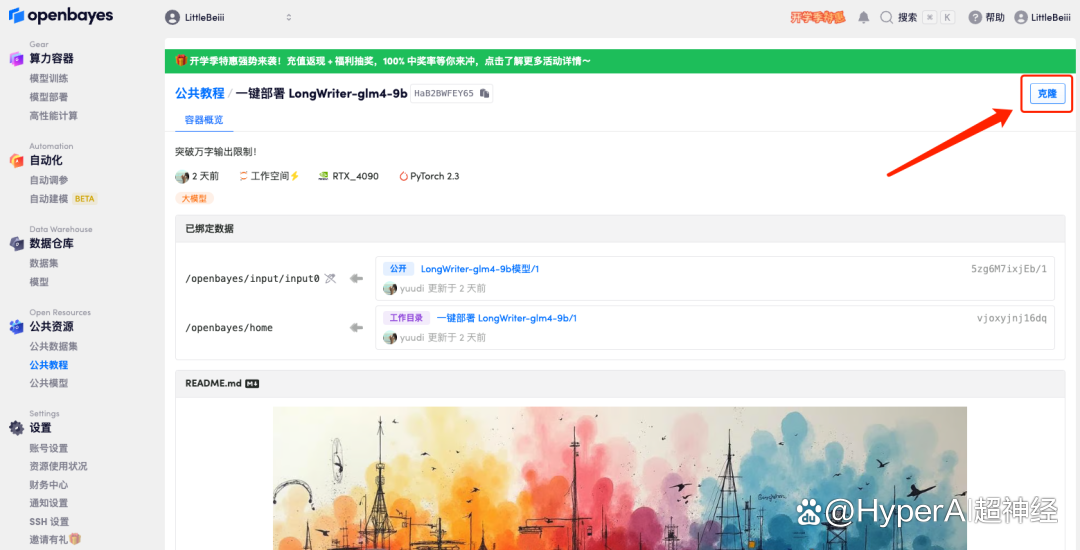Image resolution: width=1080 pixels, height=550 pixels.
Task: Open the notifications bell
Action: (864, 18)
